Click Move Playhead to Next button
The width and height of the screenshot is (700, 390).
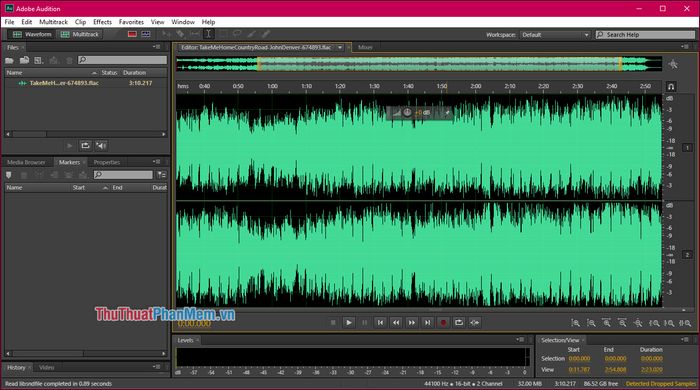pos(427,322)
